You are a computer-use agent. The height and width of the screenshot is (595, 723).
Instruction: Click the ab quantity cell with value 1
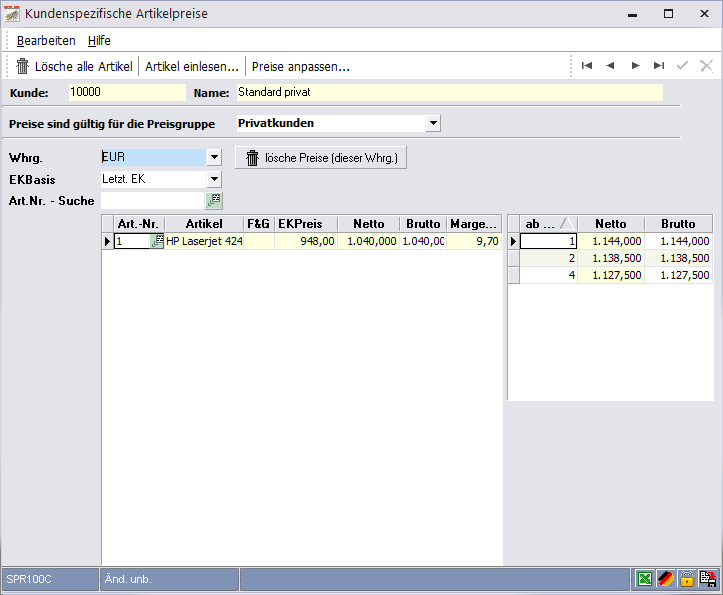tap(549, 241)
